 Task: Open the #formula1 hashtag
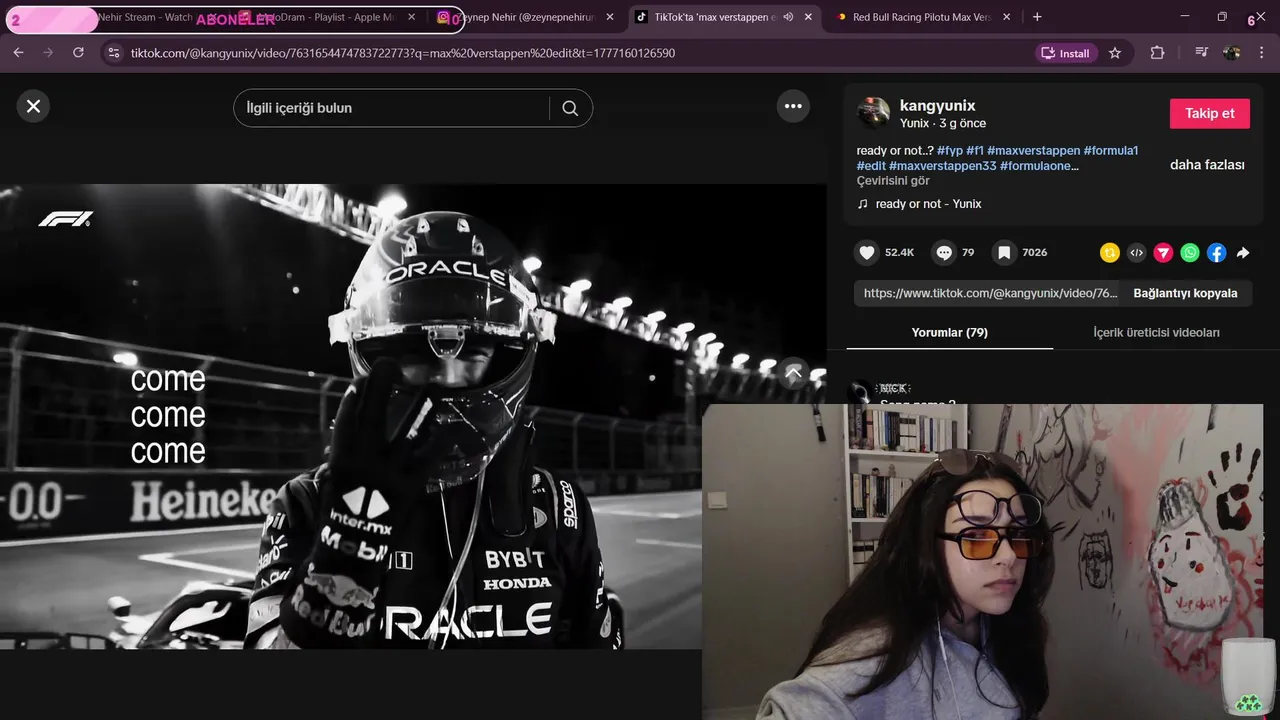[1111, 151]
